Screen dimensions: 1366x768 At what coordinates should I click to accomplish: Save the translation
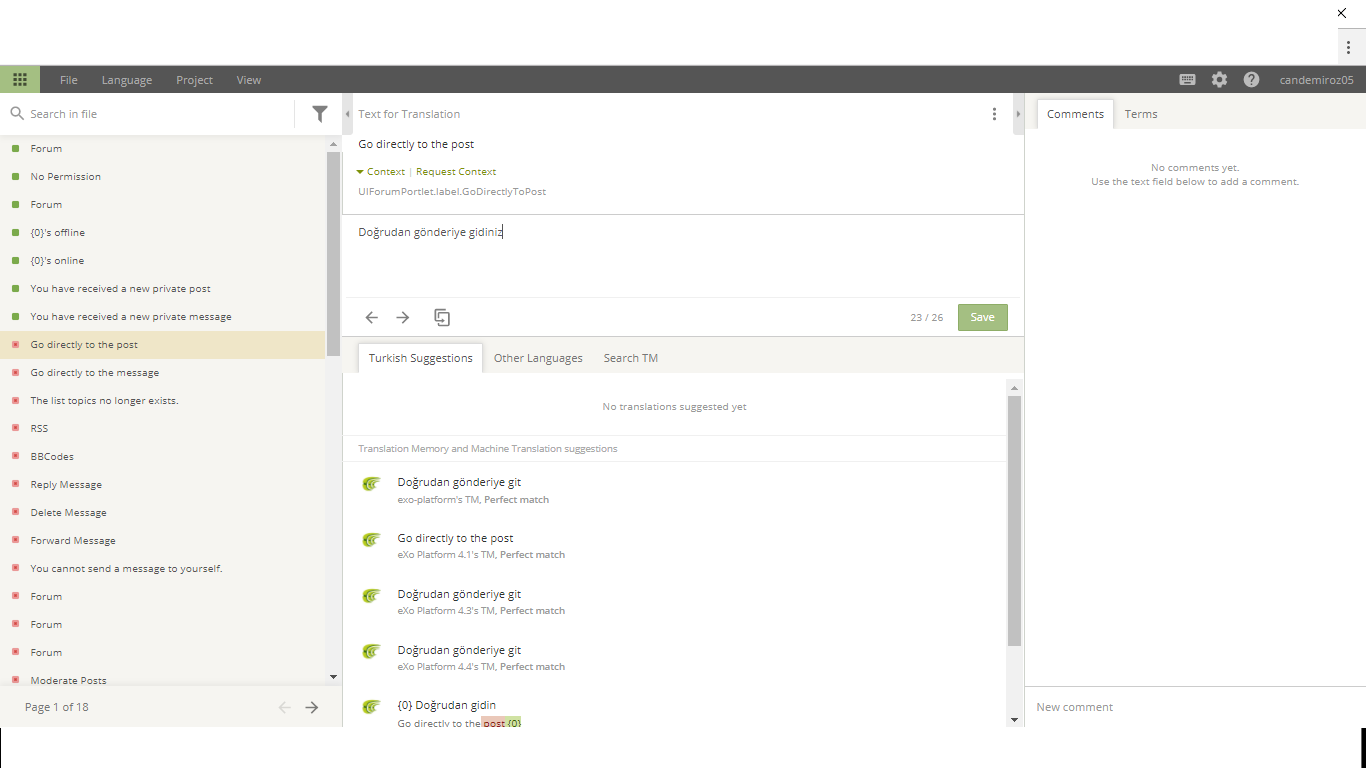(x=982, y=317)
